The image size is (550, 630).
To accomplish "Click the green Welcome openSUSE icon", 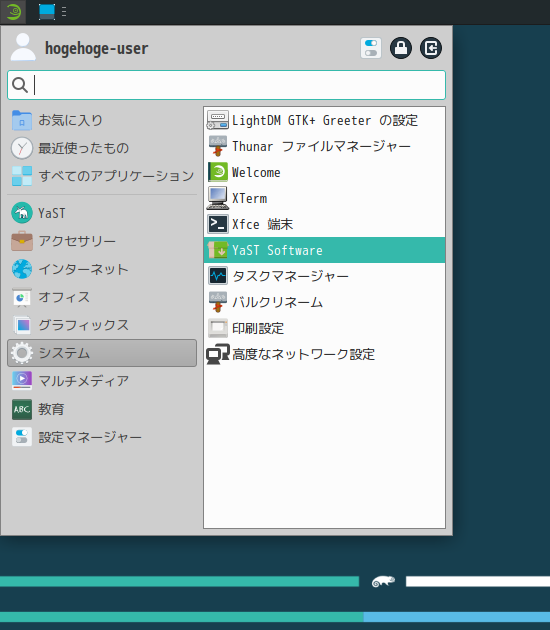I will pyautogui.click(x=218, y=172).
